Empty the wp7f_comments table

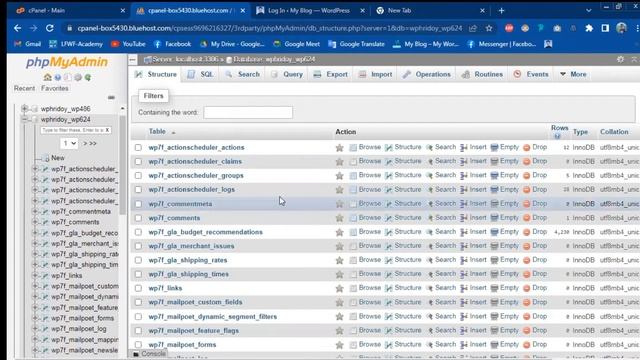coord(504,218)
